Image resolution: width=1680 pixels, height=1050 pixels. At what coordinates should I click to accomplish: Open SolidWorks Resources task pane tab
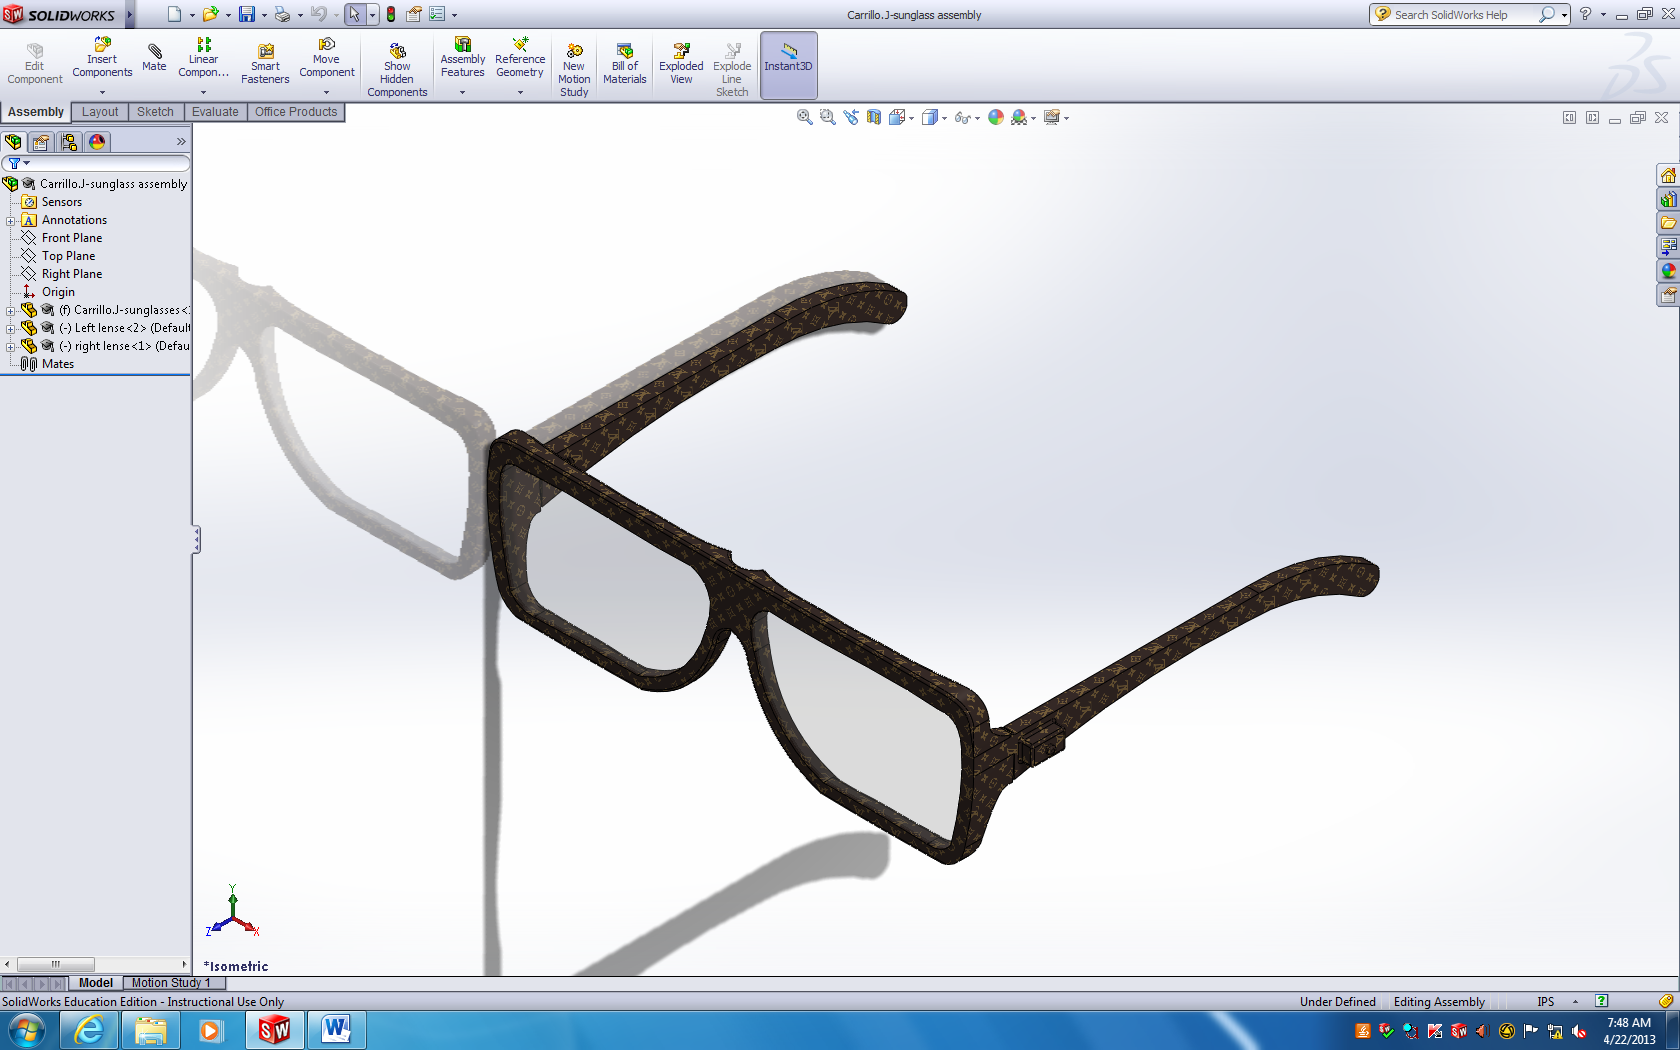point(1668,175)
